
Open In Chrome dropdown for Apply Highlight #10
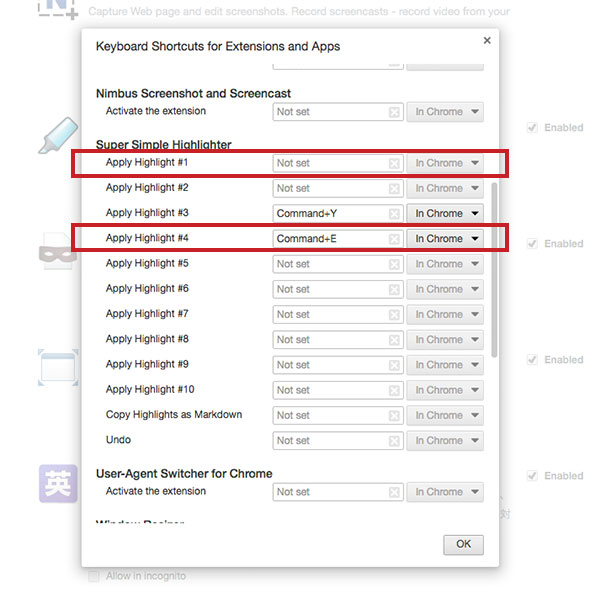tap(445, 390)
